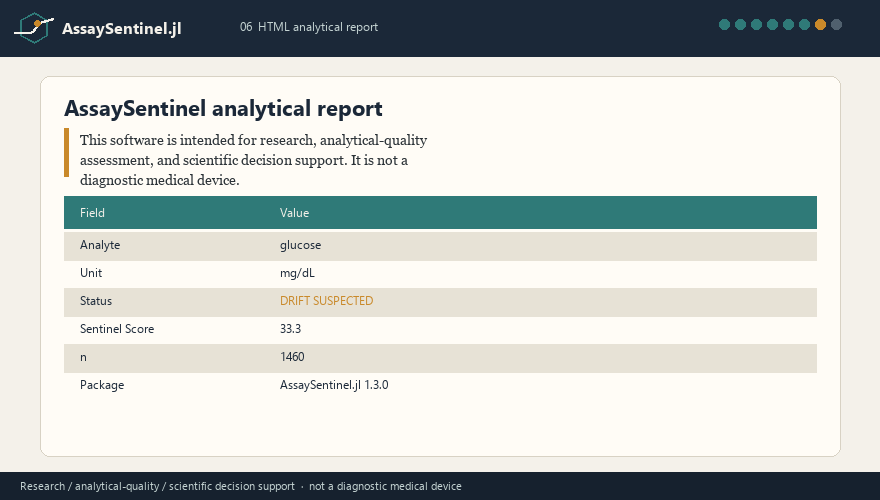This screenshot has width=880, height=500.
Task: Click the 'mg/dL' value cell
Action: [x=297, y=273]
